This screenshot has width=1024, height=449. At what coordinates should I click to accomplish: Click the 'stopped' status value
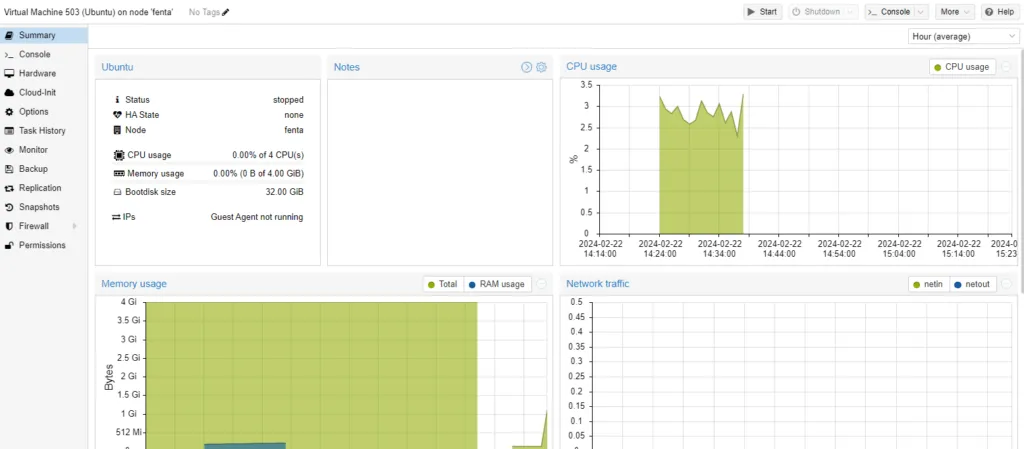(288, 100)
